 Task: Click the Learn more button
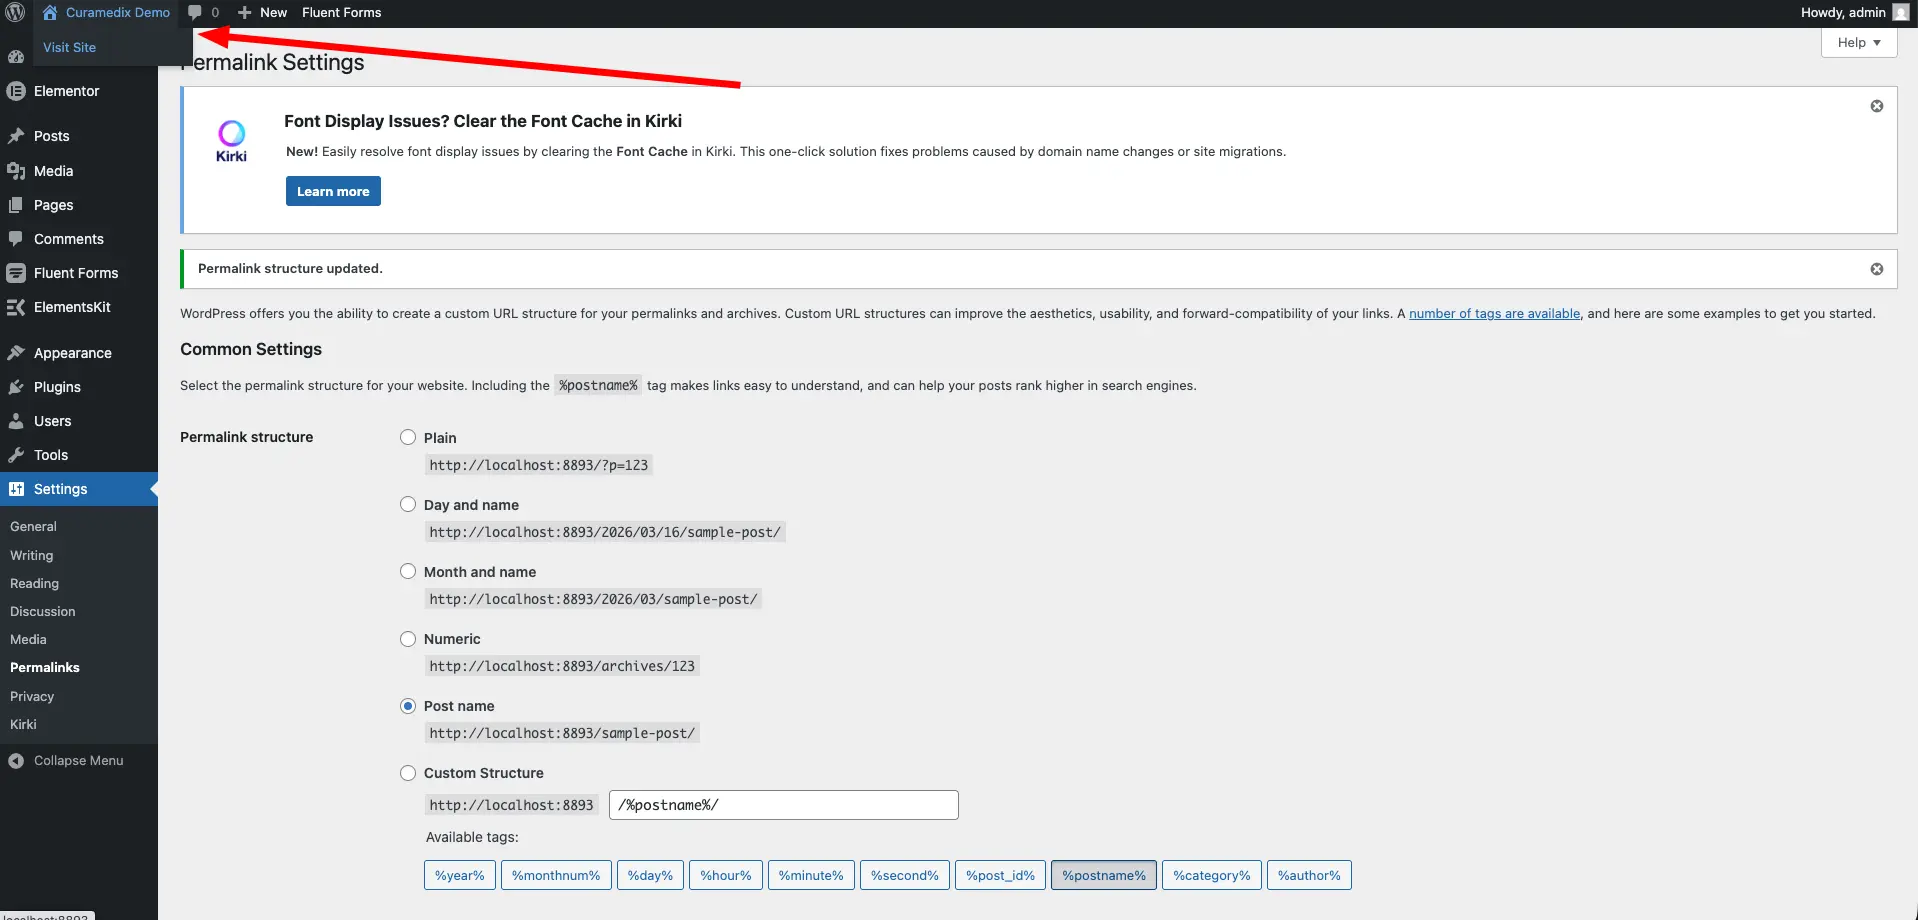click(x=332, y=190)
